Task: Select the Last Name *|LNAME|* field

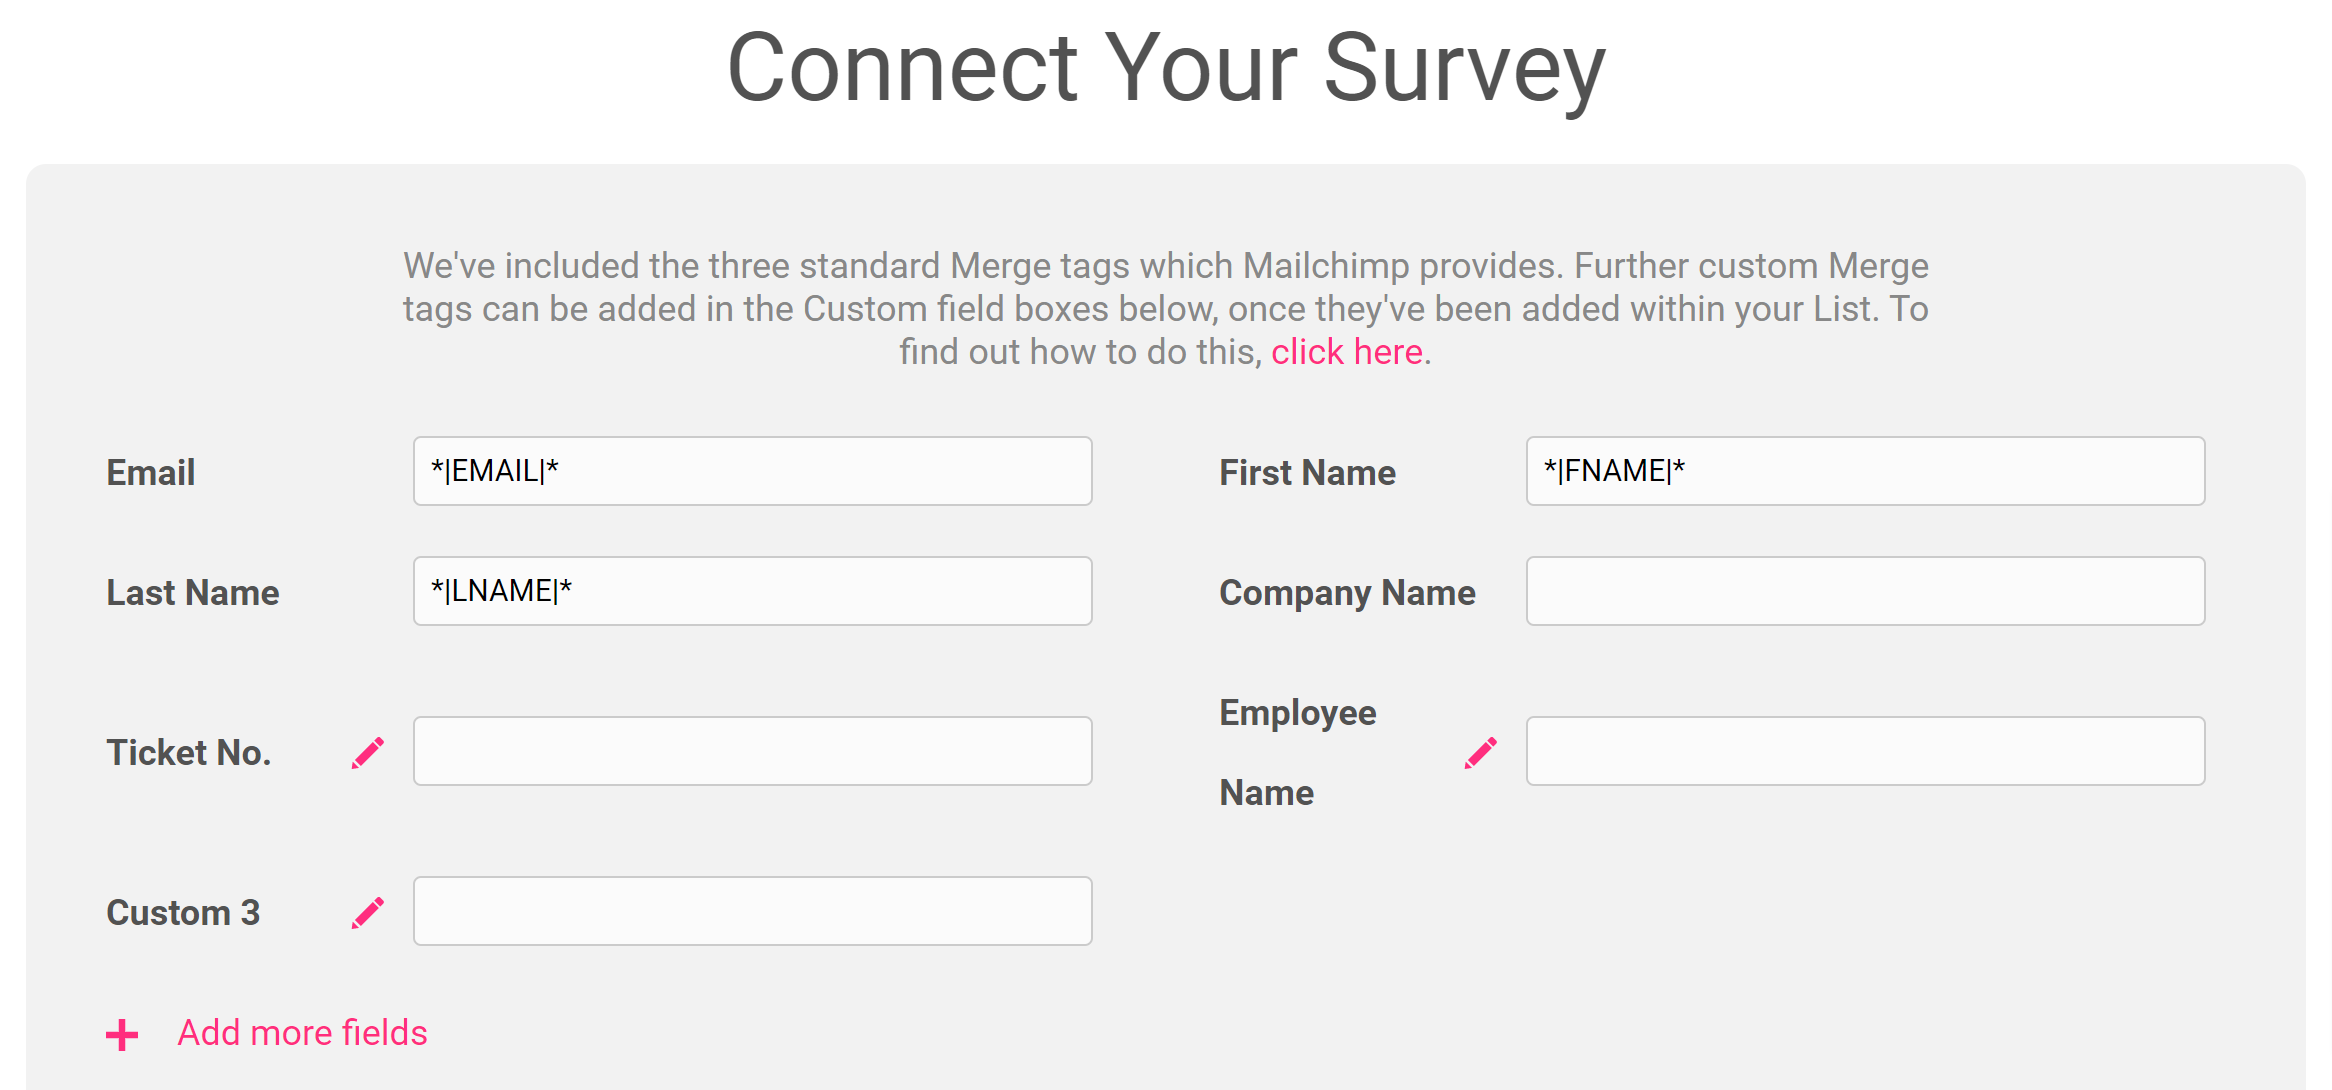Action: [x=753, y=591]
